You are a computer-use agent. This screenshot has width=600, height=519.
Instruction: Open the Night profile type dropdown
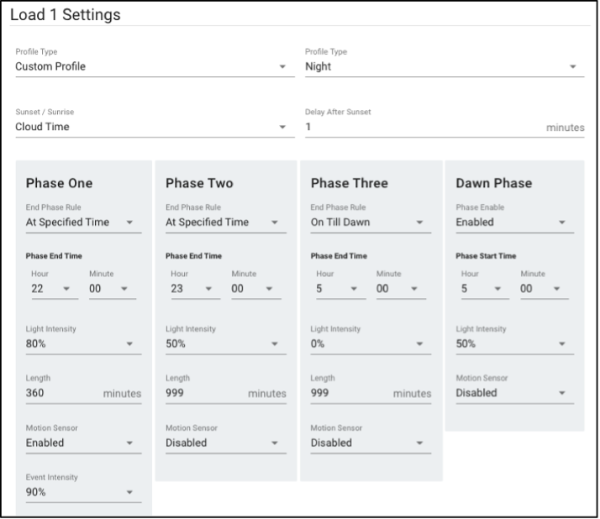(x=445, y=67)
